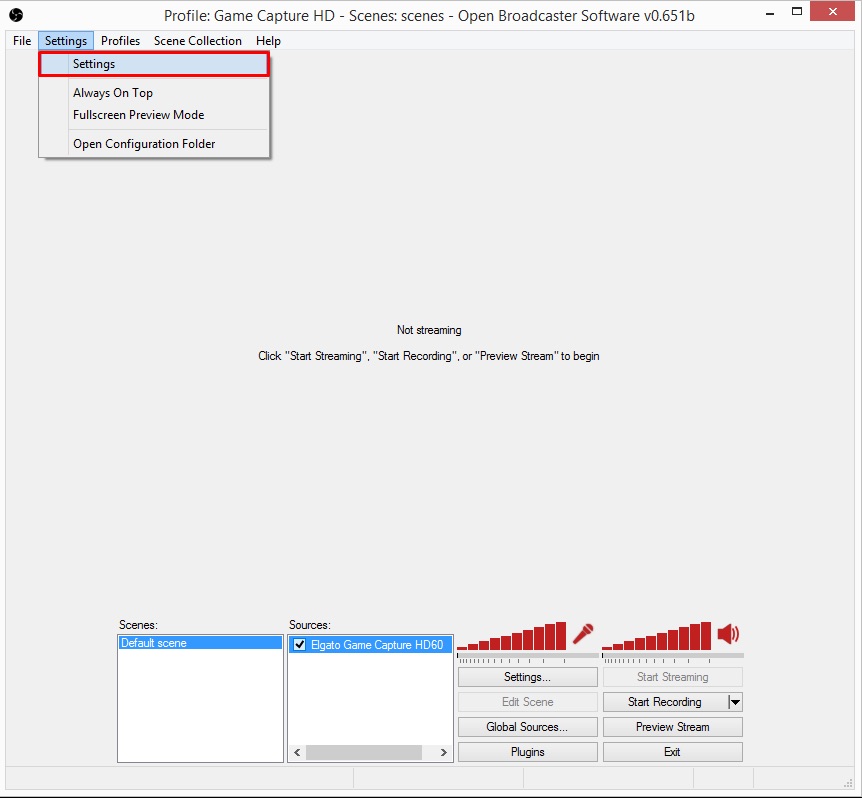Open the Scene Collection menu

198,41
